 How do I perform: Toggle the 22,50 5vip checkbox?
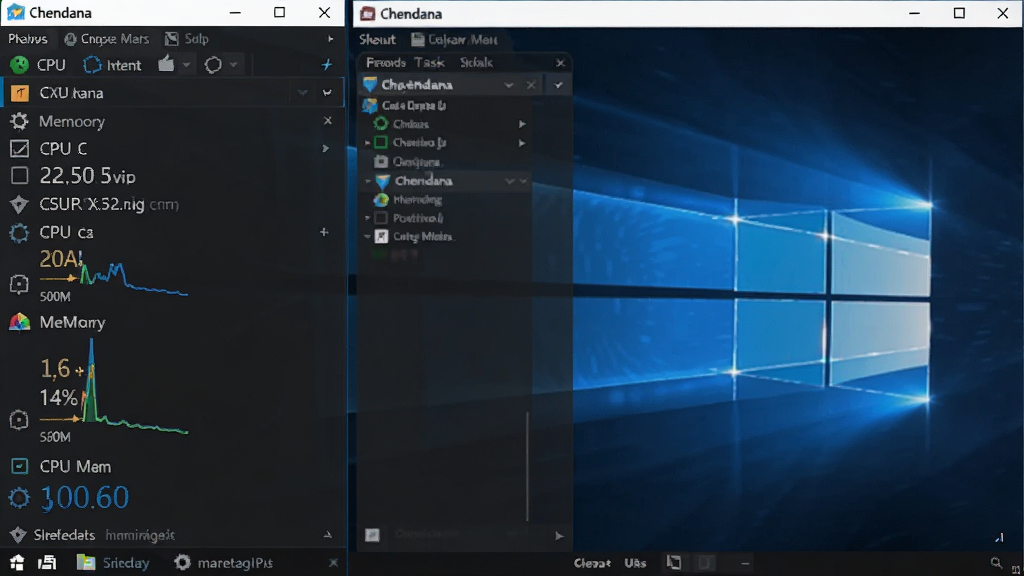(20, 176)
